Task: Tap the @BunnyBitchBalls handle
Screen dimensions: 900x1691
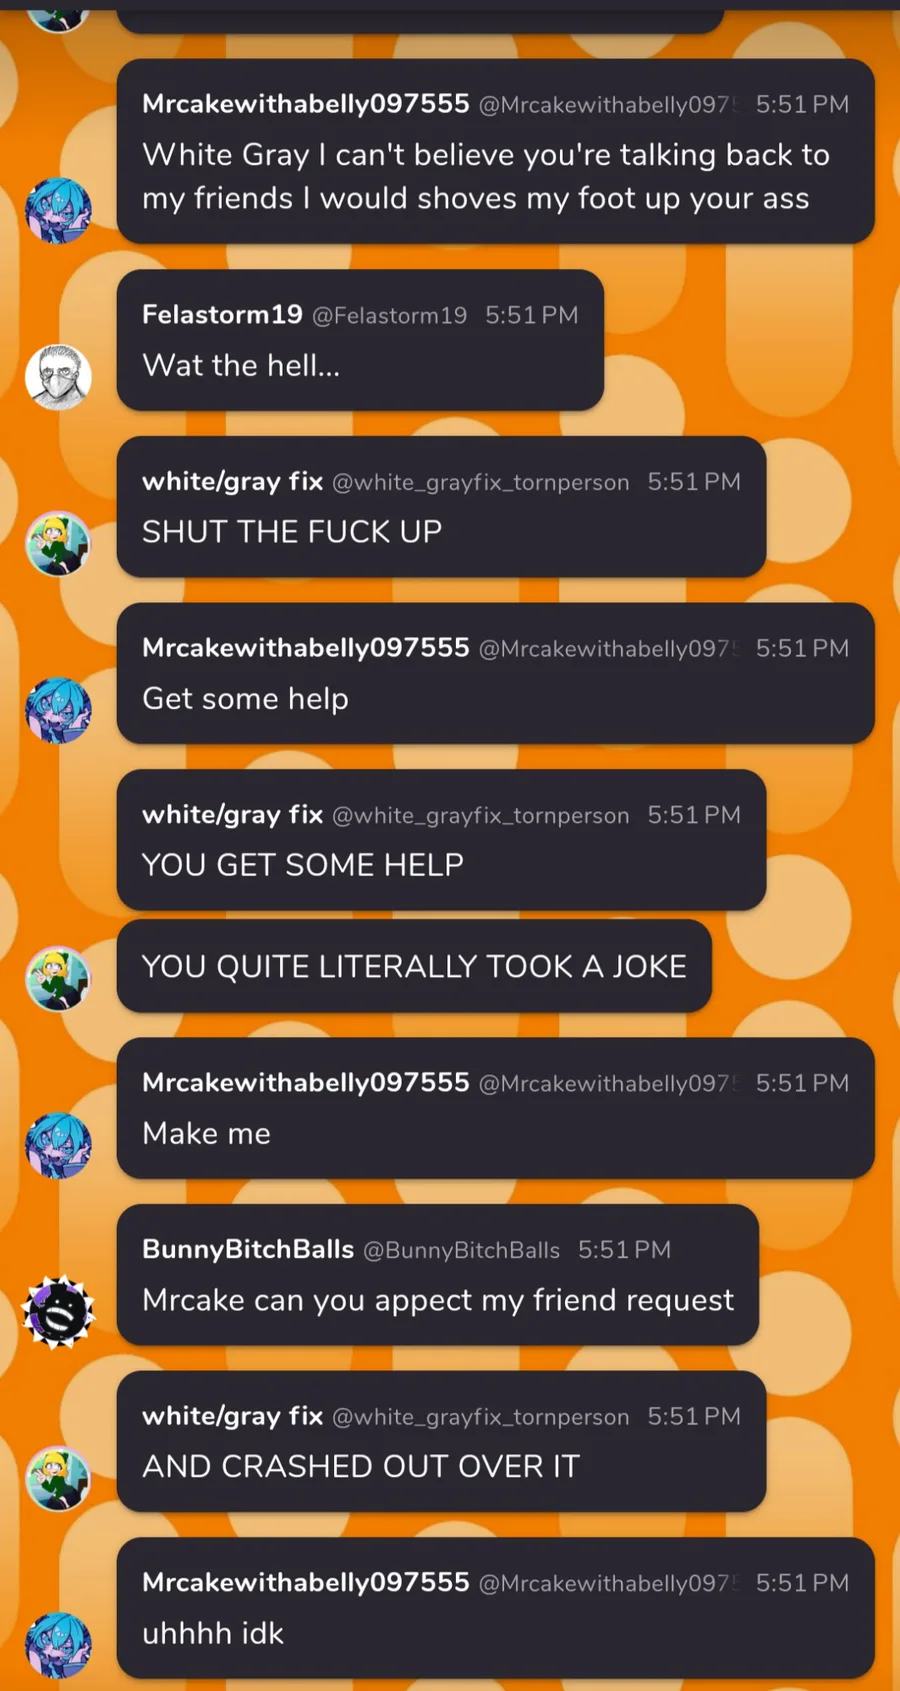Action: click(461, 1250)
